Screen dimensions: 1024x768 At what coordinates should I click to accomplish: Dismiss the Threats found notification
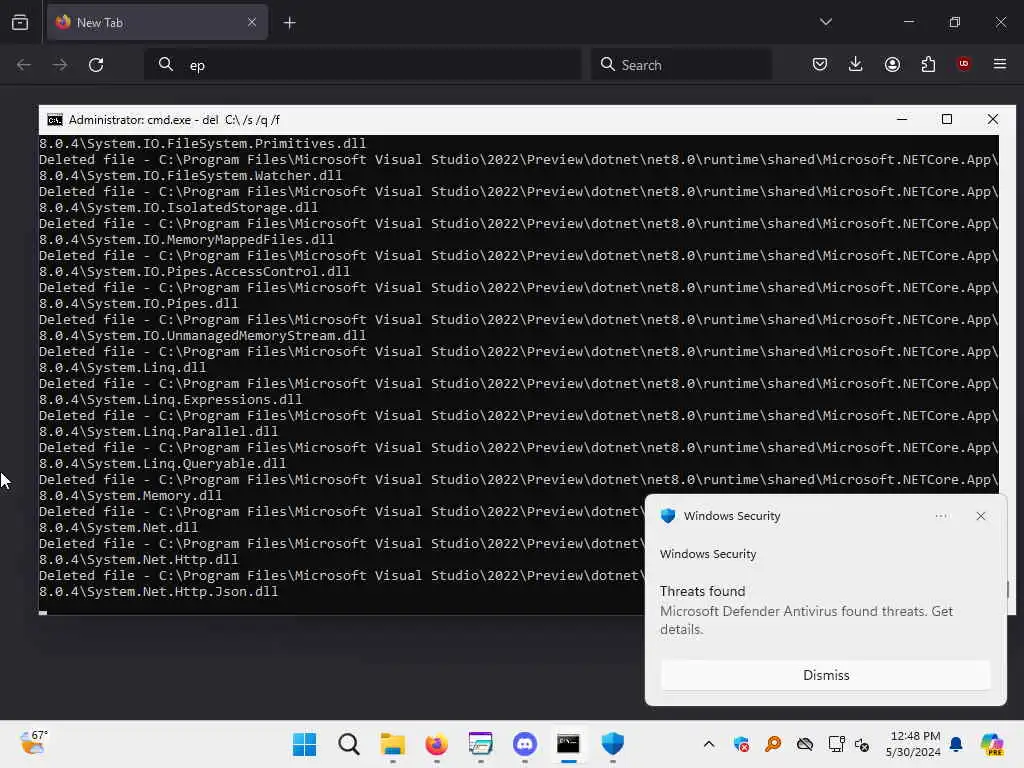tap(825, 675)
